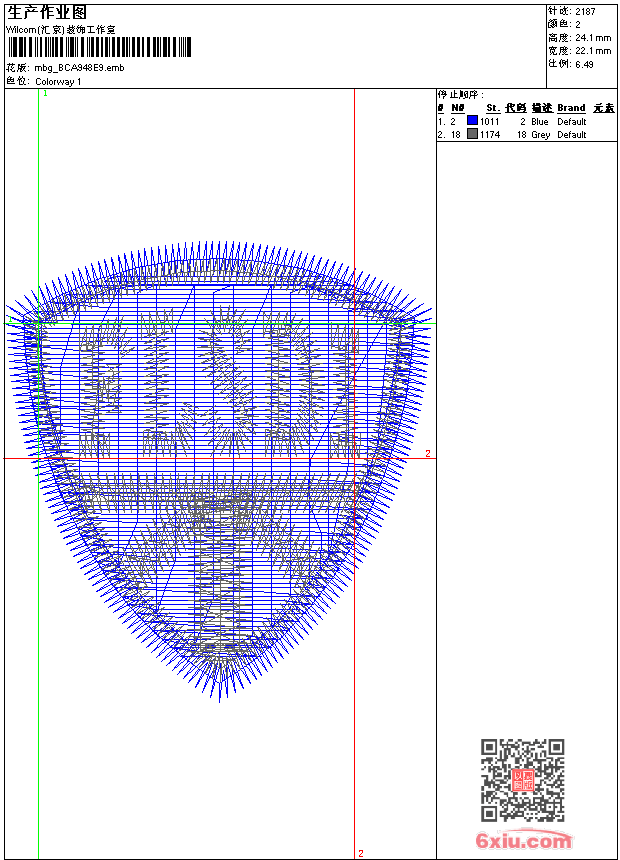The height and width of the screenshot is (860, 620).
Task: Click the St. column header
Action: coord(492,108)
